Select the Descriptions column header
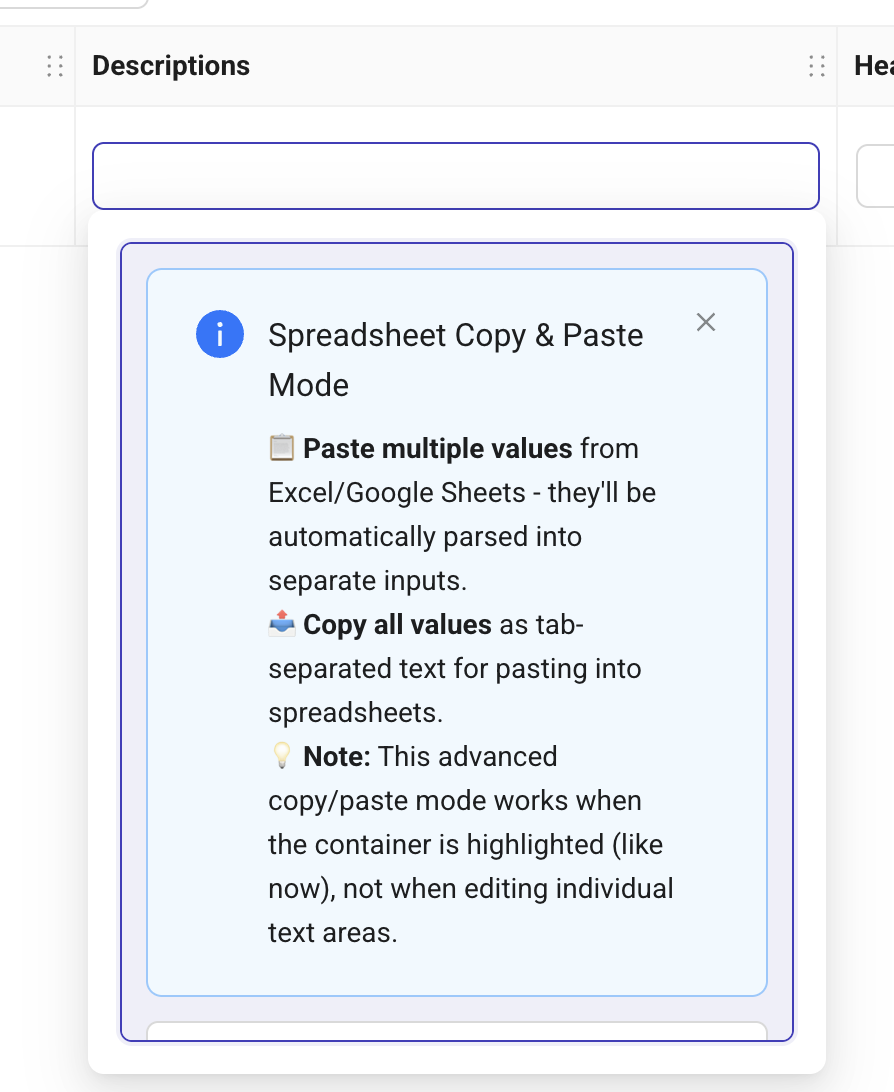The width and height of the screenshot is (894, 1092). [x=171, y=66]
